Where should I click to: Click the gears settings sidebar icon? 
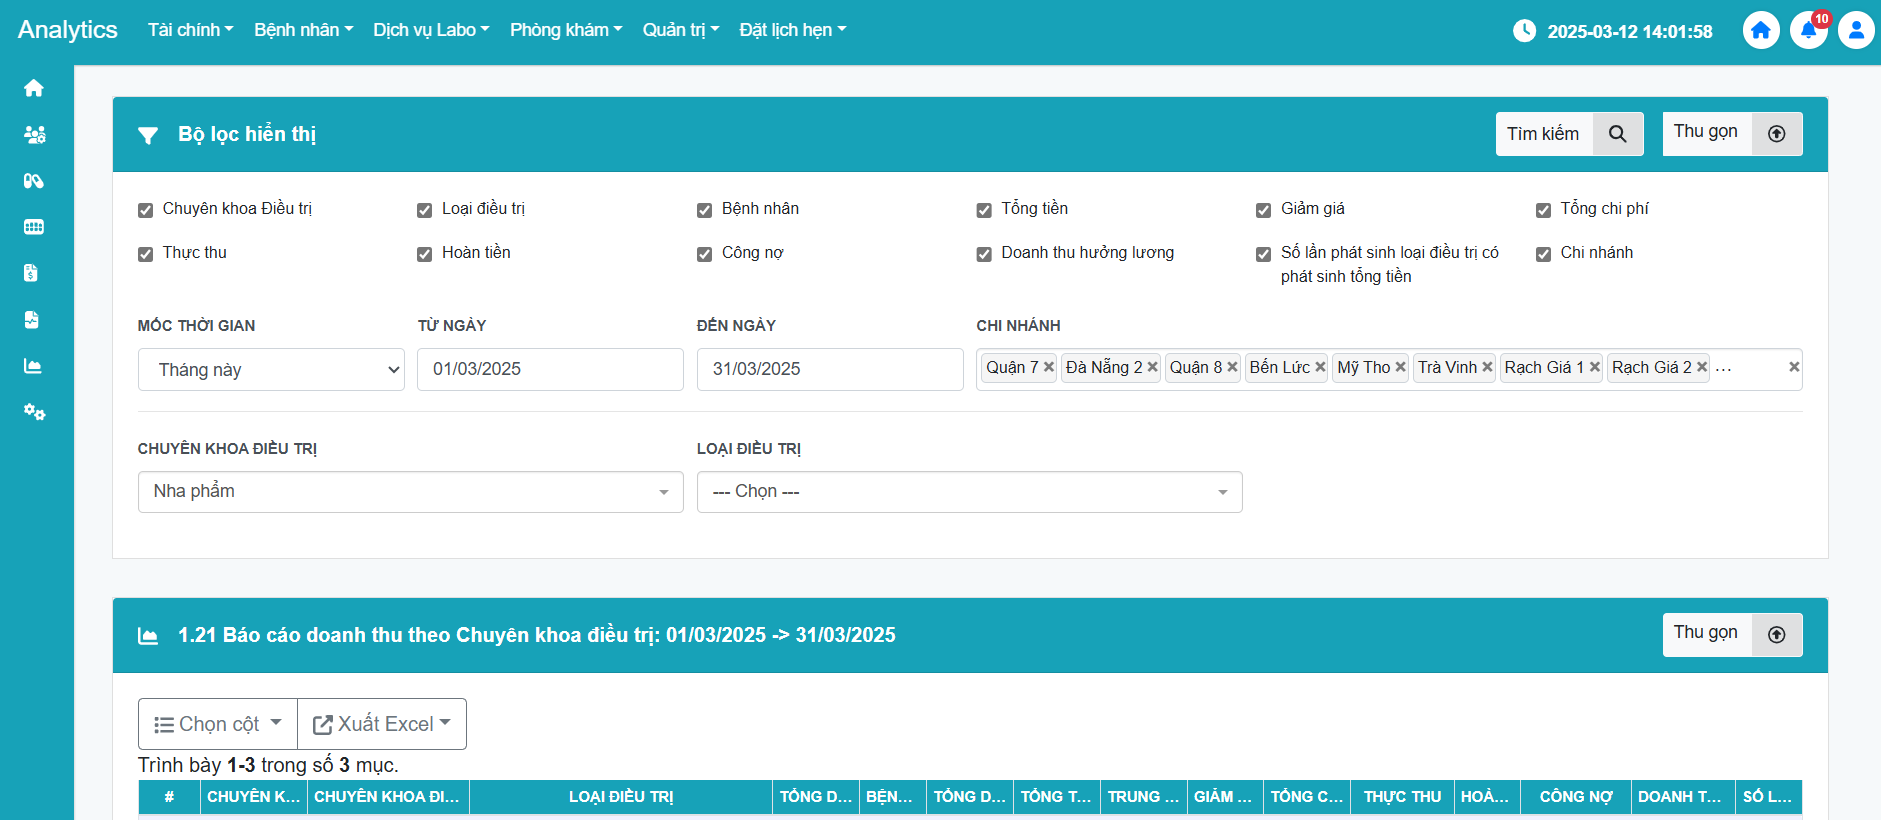(34, 412)
